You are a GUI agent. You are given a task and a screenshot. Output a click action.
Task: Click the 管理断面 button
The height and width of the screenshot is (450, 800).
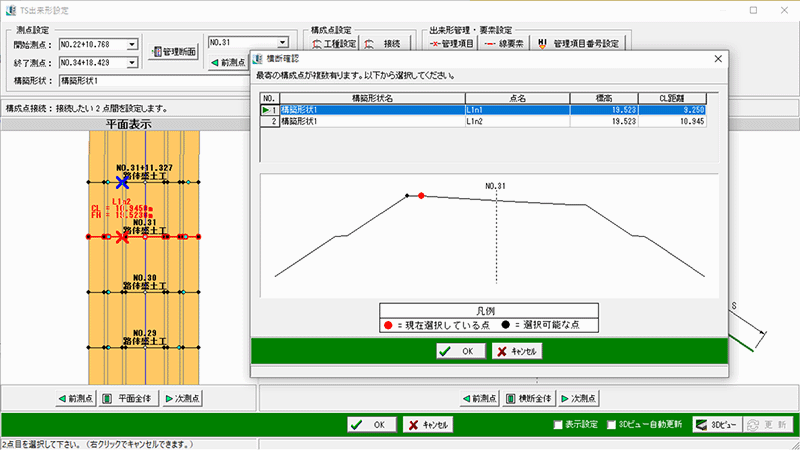coord(174,51)
